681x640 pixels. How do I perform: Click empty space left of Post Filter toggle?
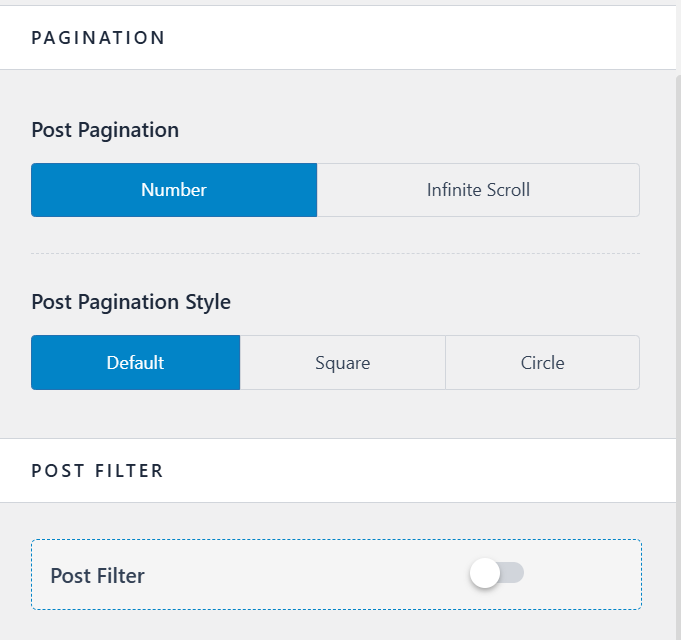(x=320, y=575)
